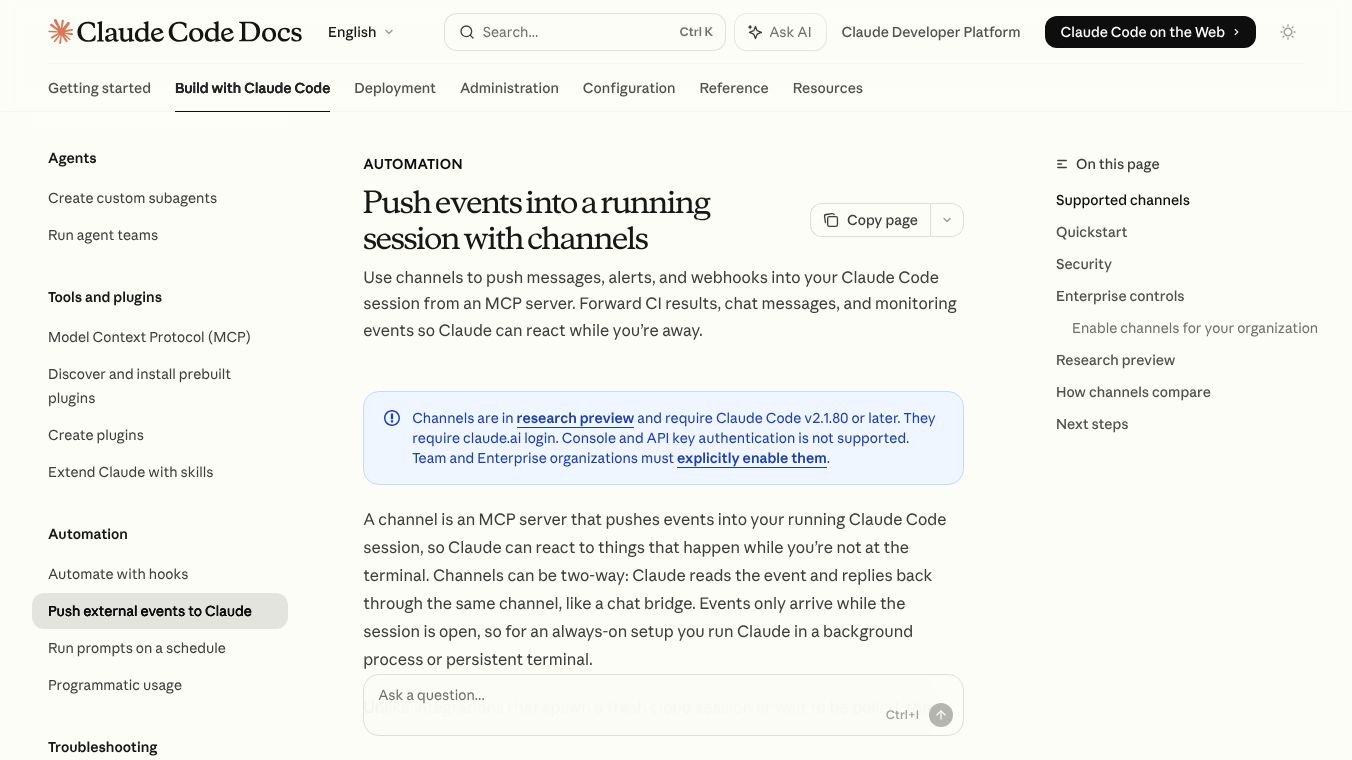Open Programmatic usage sidebar page
This screenshot has height=760, width=1352.
click(x=115, y=685)
